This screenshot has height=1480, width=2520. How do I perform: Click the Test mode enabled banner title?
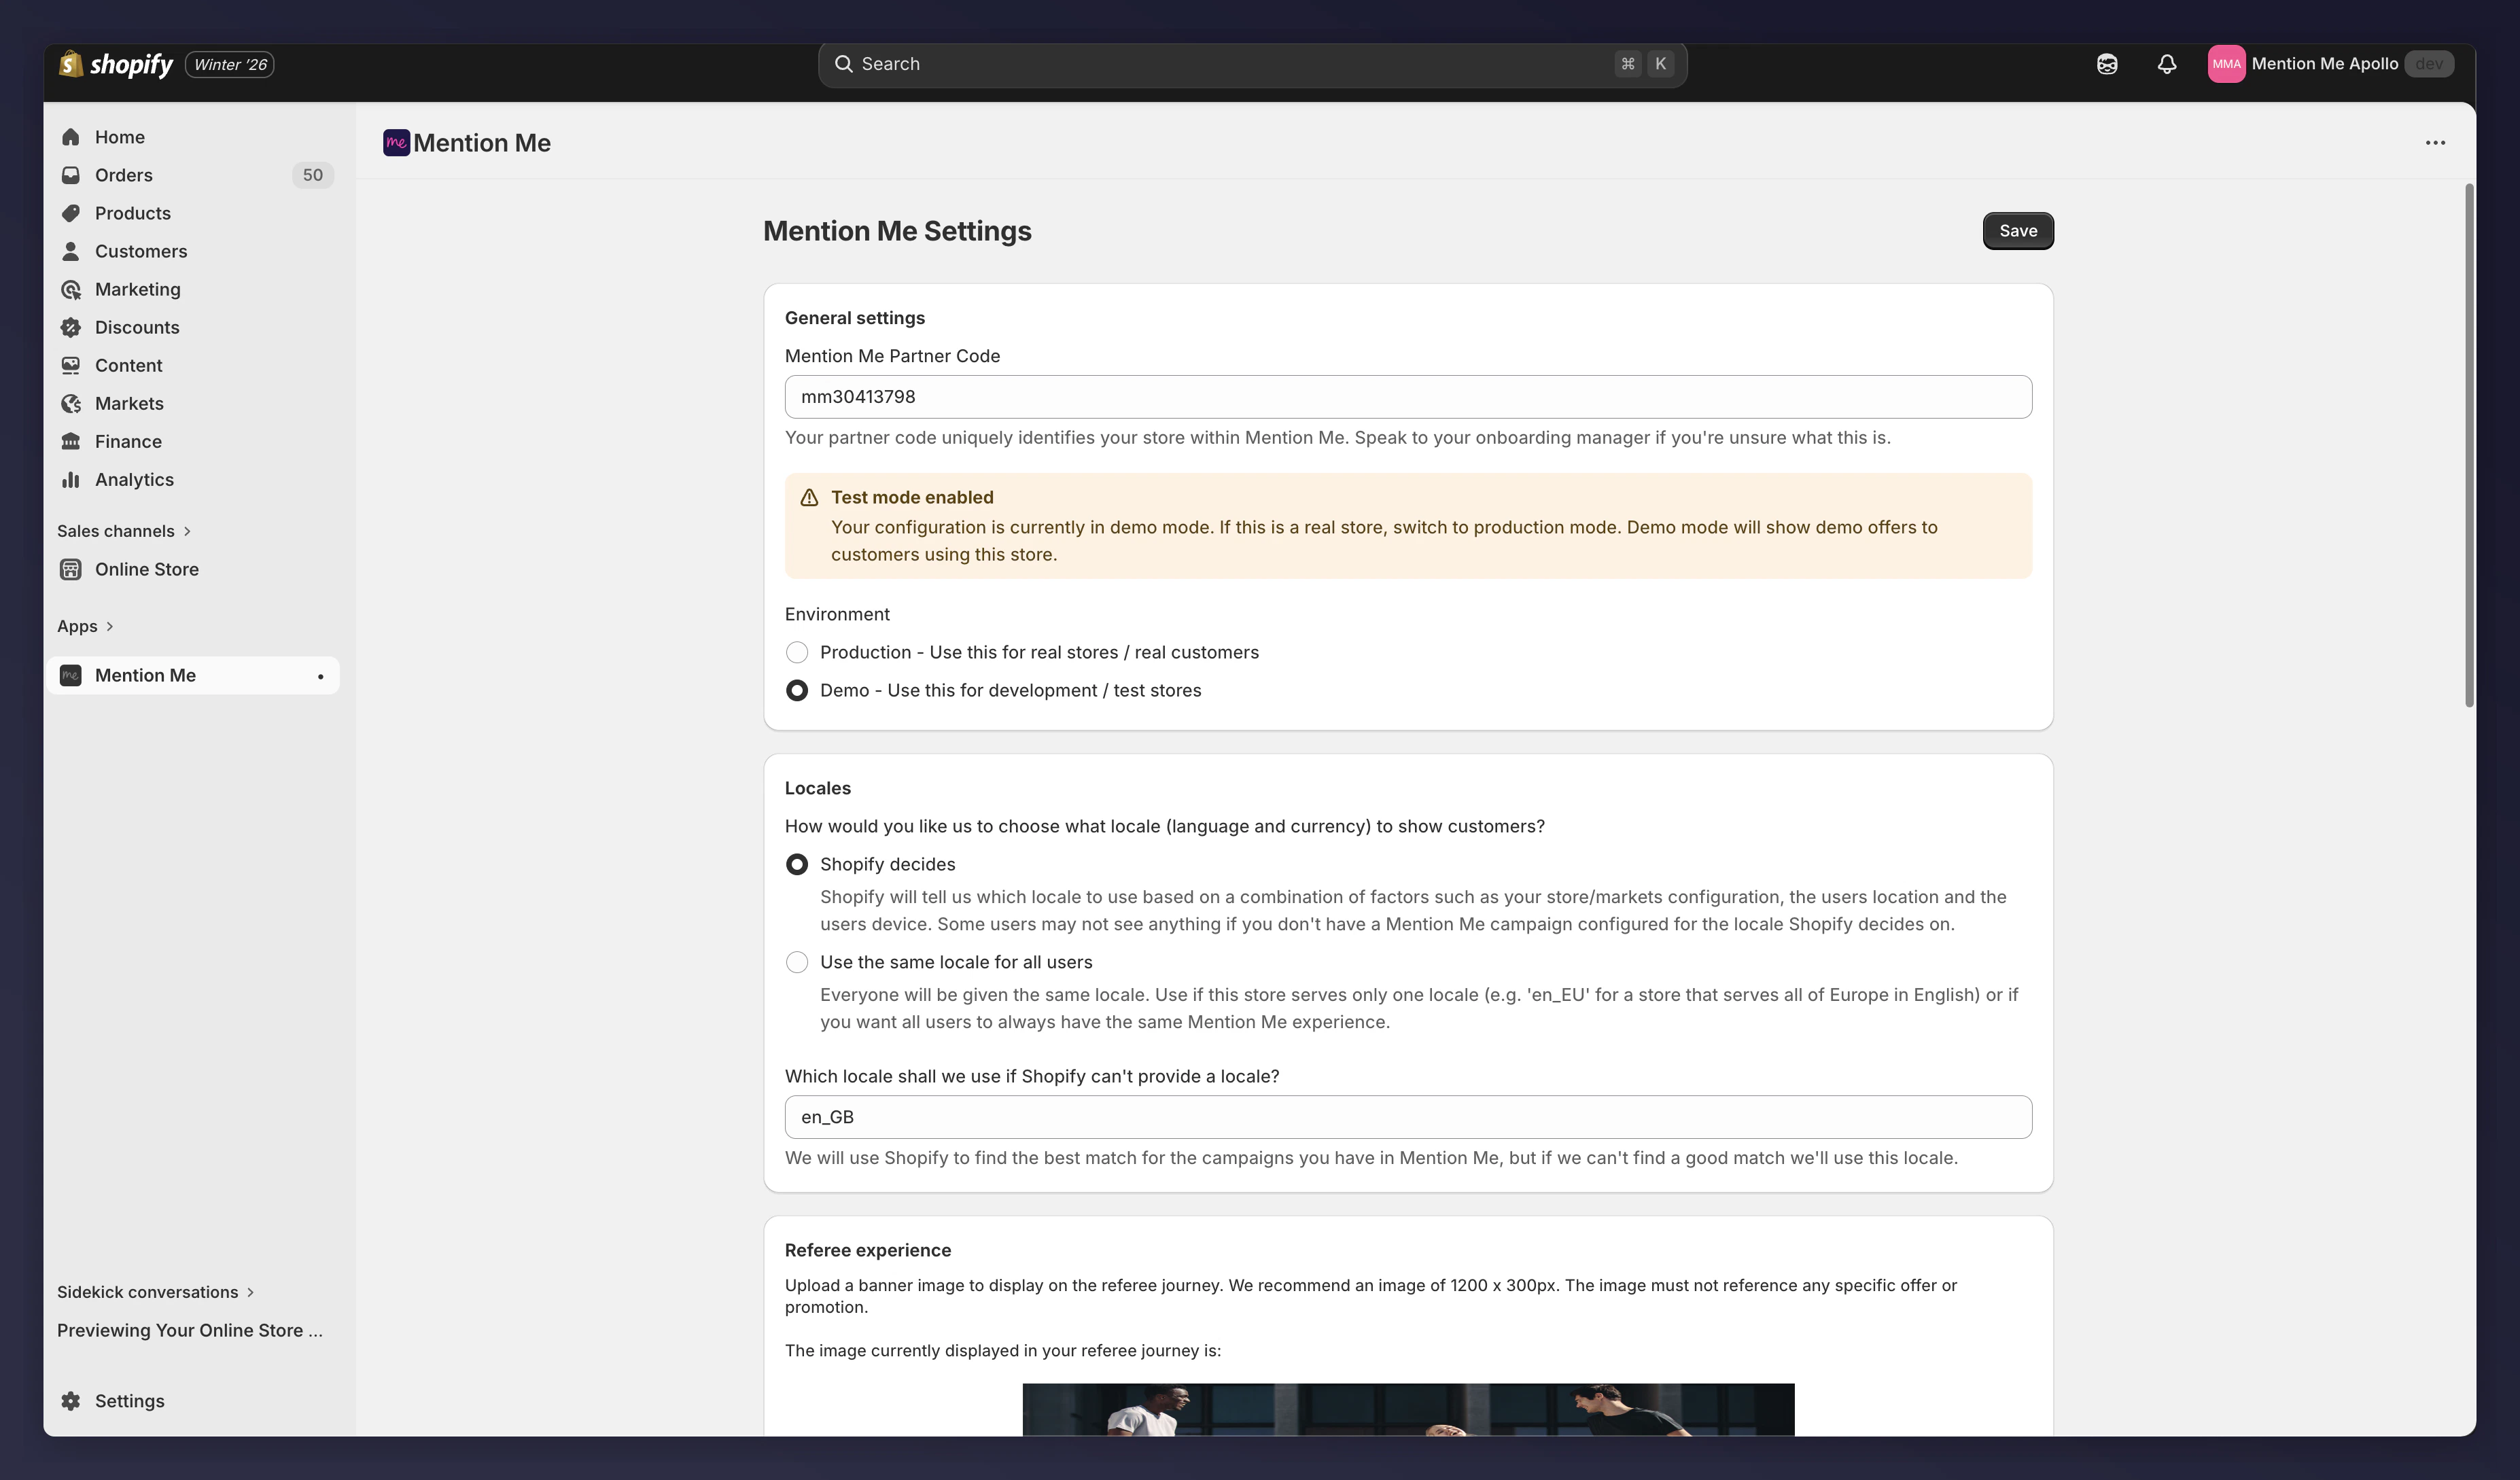pyautogui.click(x=912, y=497)
